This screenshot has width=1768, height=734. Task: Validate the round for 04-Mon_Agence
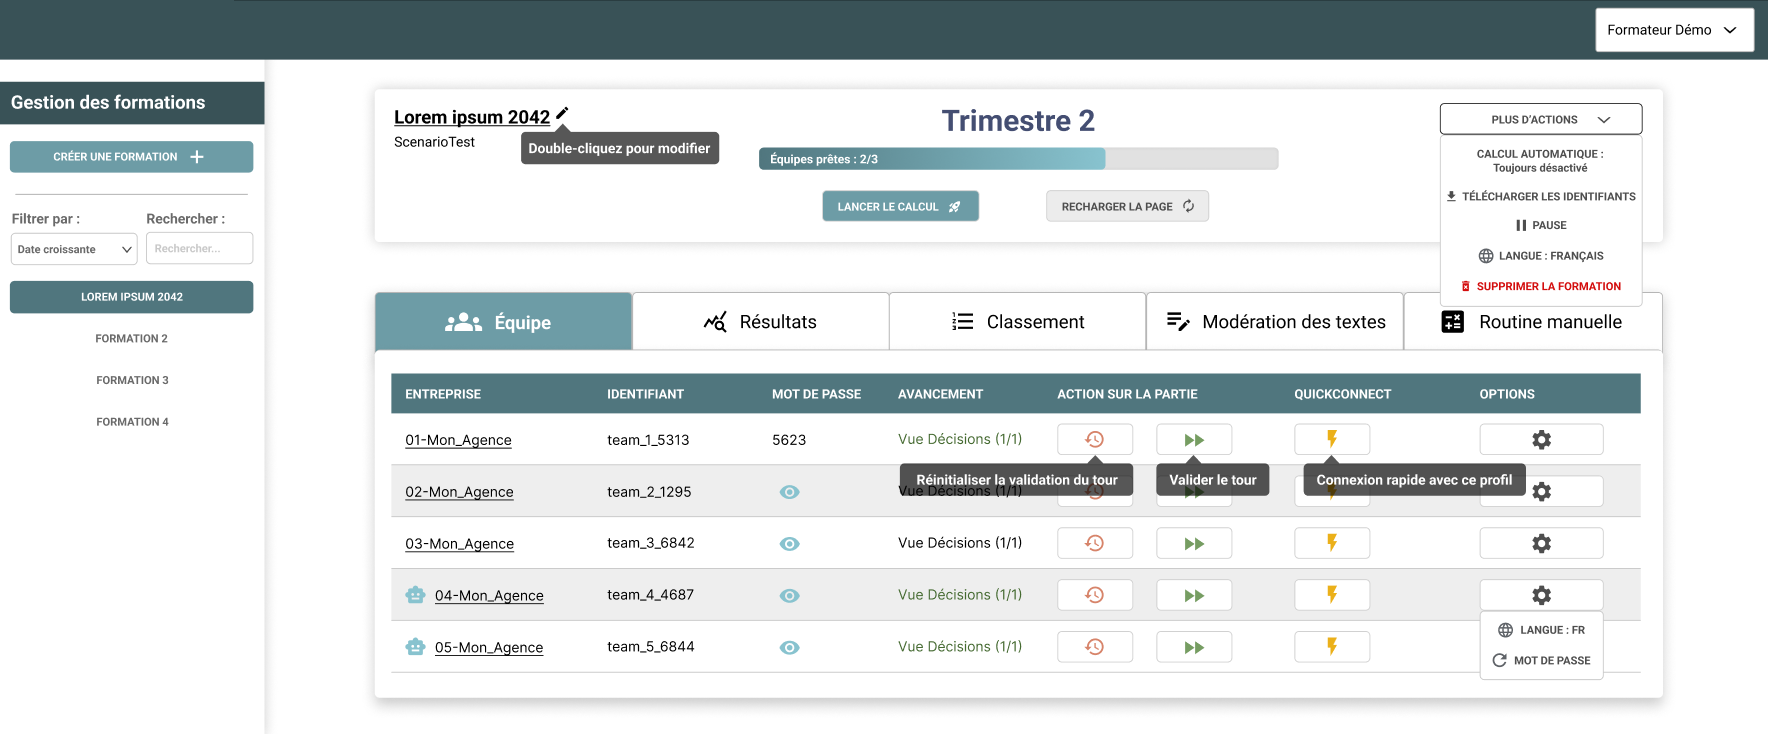1194,595
